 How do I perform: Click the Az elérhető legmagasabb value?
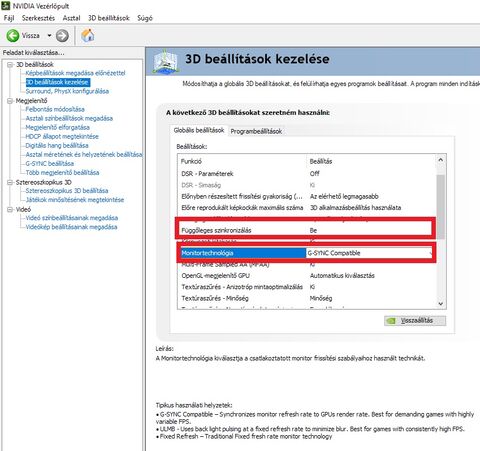click(x=344, y=196)
